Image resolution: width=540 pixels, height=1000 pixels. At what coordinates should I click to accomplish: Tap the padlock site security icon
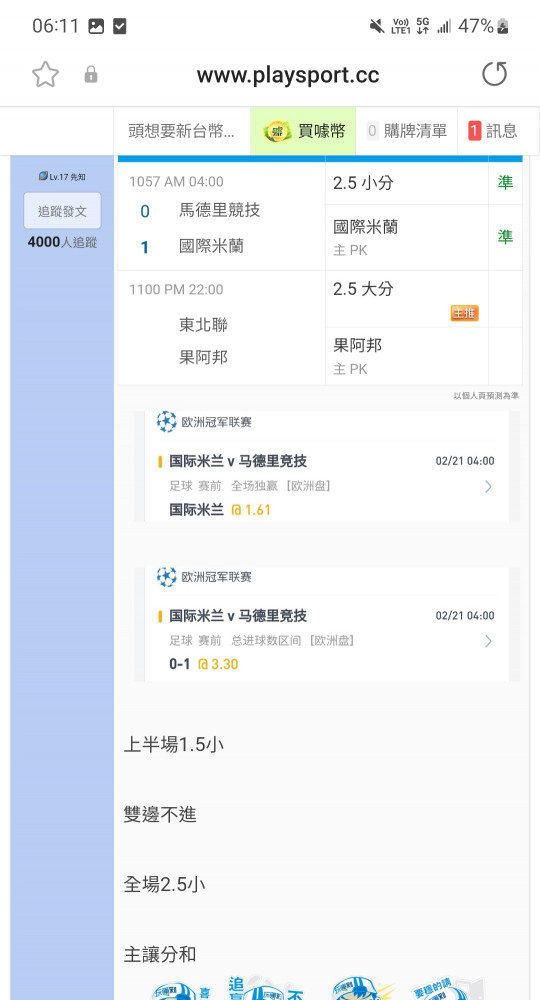[91, 75]
